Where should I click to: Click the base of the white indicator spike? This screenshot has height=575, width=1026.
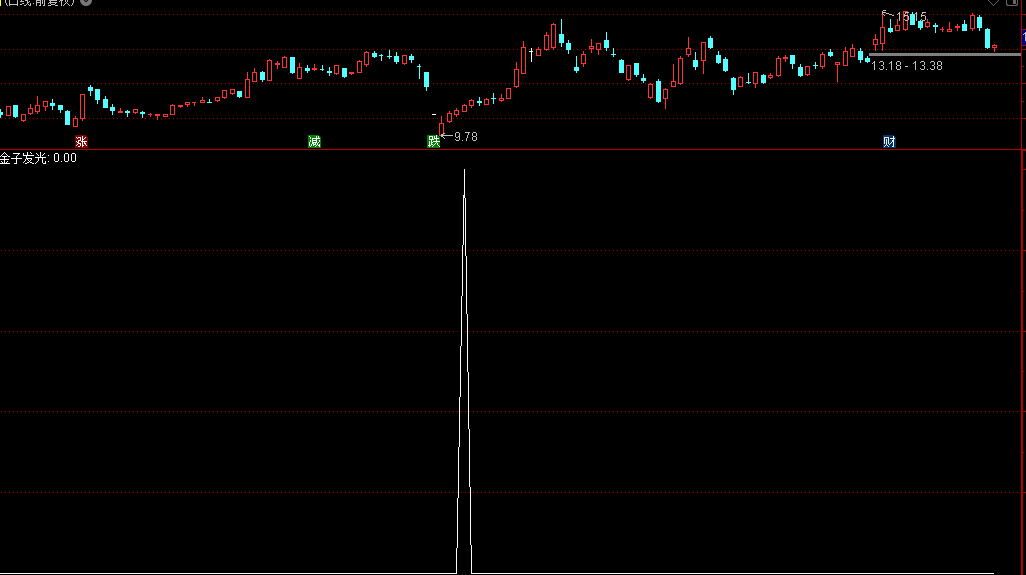pyautogui.click(x=464, y=571)
